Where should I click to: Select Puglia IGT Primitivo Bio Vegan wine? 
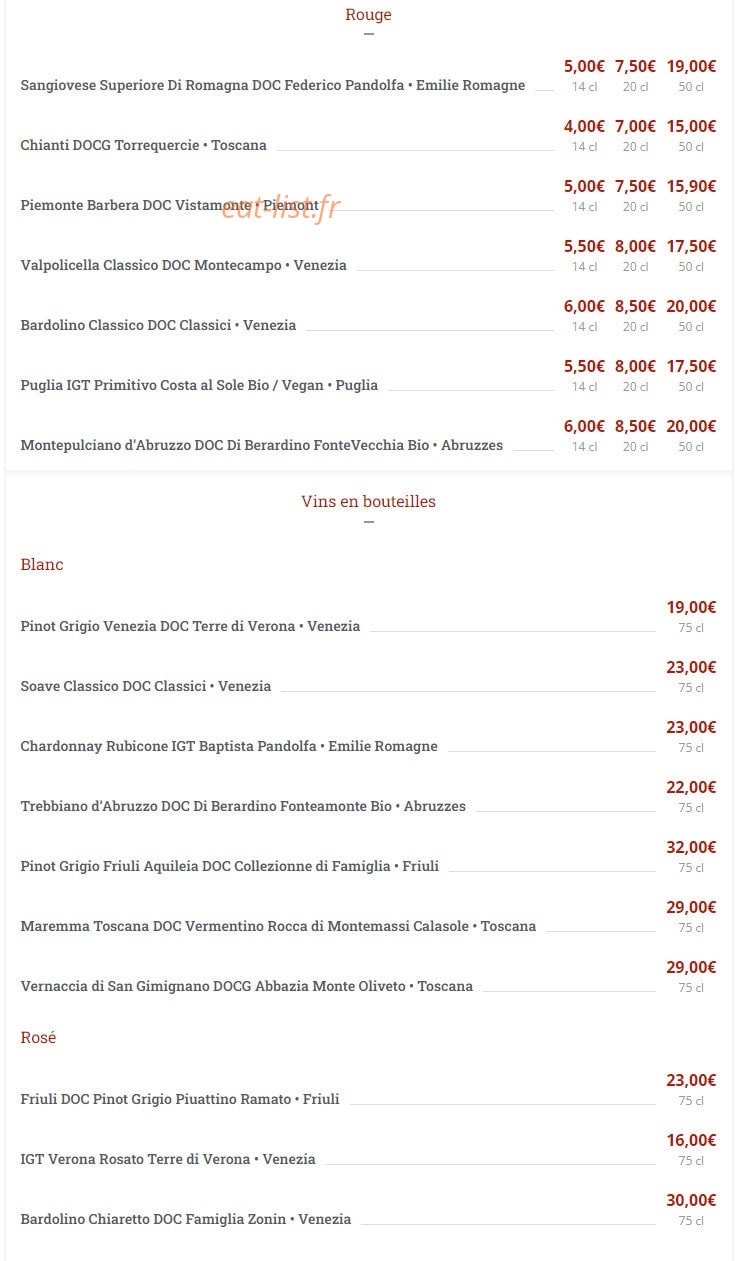tap(199, 385)
